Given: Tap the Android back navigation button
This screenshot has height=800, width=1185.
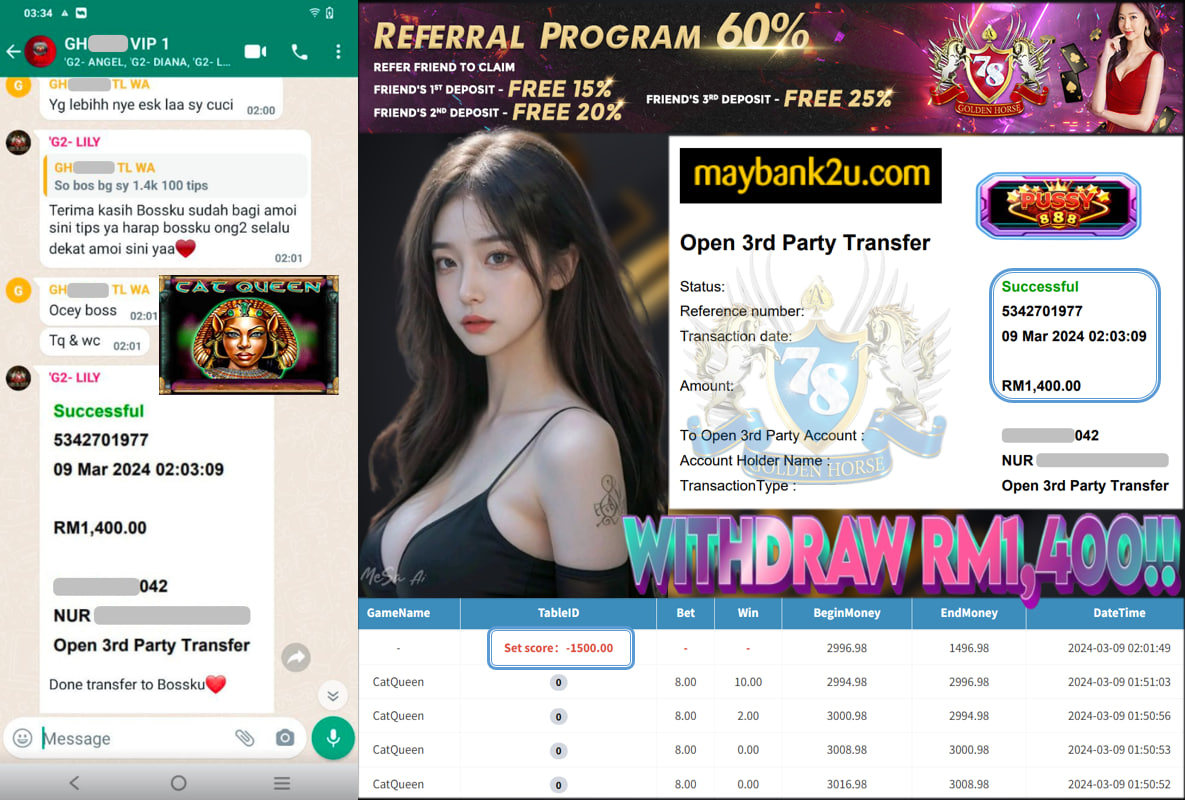Looking at the screenshot, I should (74, 783).
